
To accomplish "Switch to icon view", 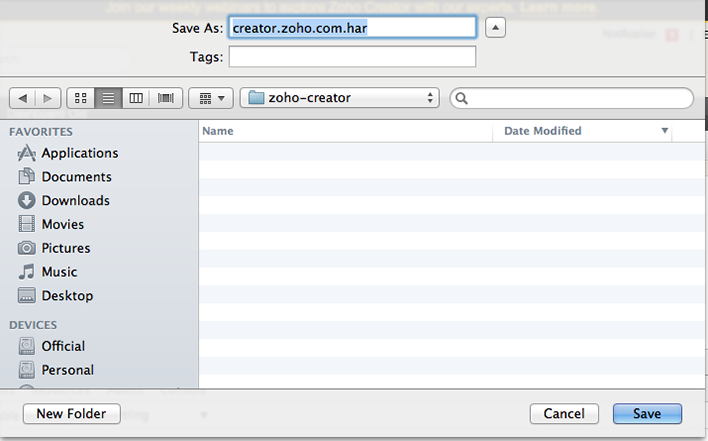I will (81, 98).
